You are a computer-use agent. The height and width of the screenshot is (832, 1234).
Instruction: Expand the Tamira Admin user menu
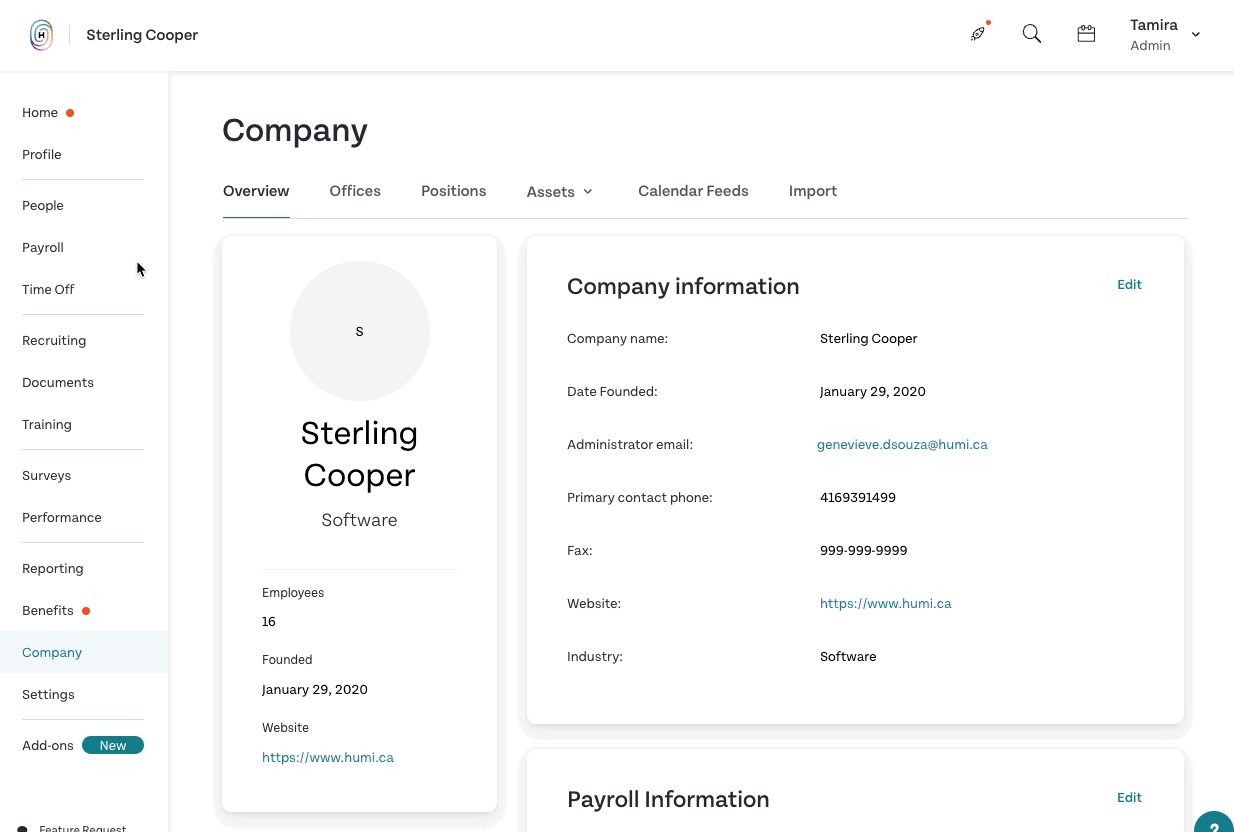click(x=1165, y=35)
